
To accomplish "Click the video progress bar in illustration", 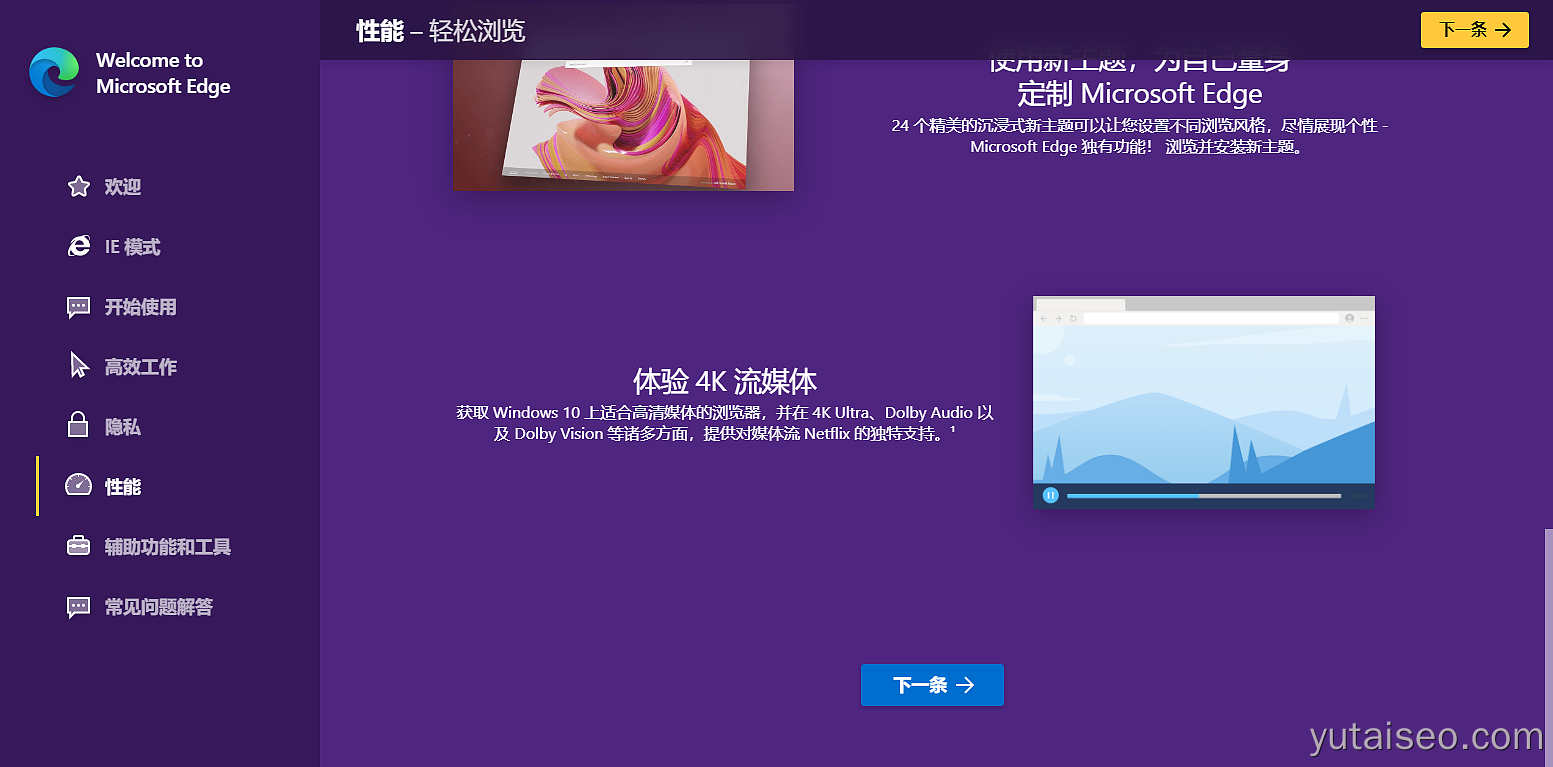I will click(1204, 495).
